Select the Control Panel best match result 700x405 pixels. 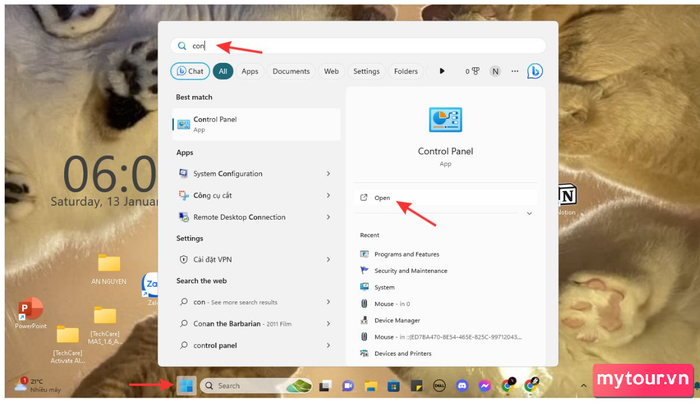point(256,124)
